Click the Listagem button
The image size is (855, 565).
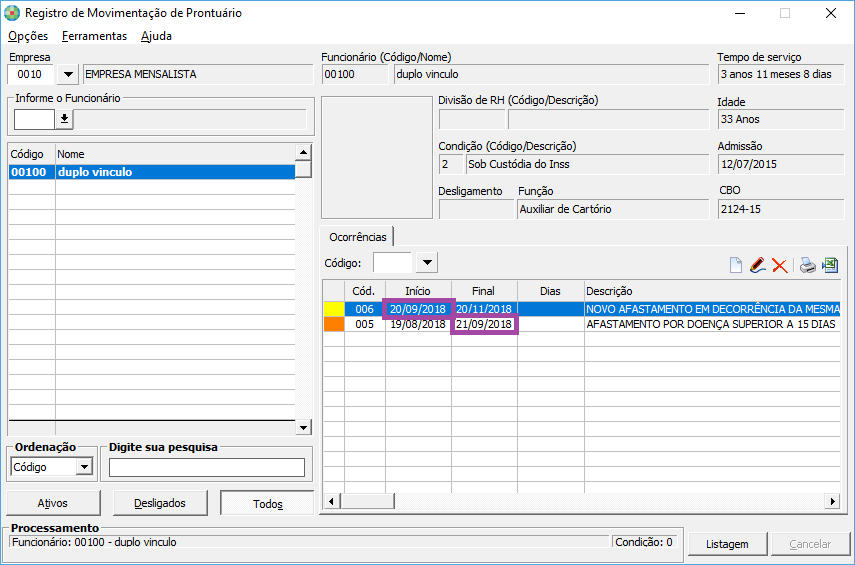[x=727, y=544]
